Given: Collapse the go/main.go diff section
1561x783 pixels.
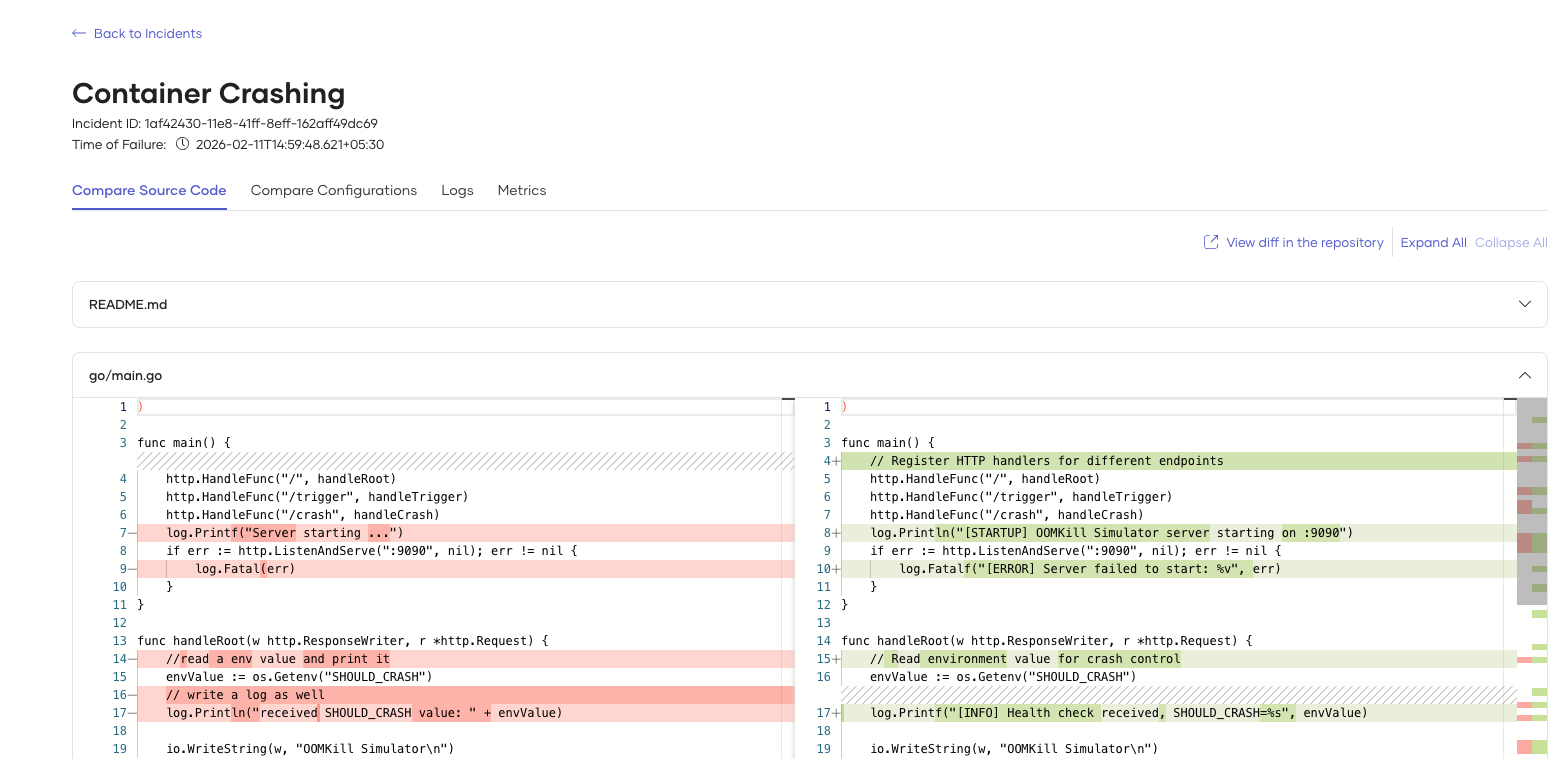Looking at the screenshot, I should pos(1524,376).
